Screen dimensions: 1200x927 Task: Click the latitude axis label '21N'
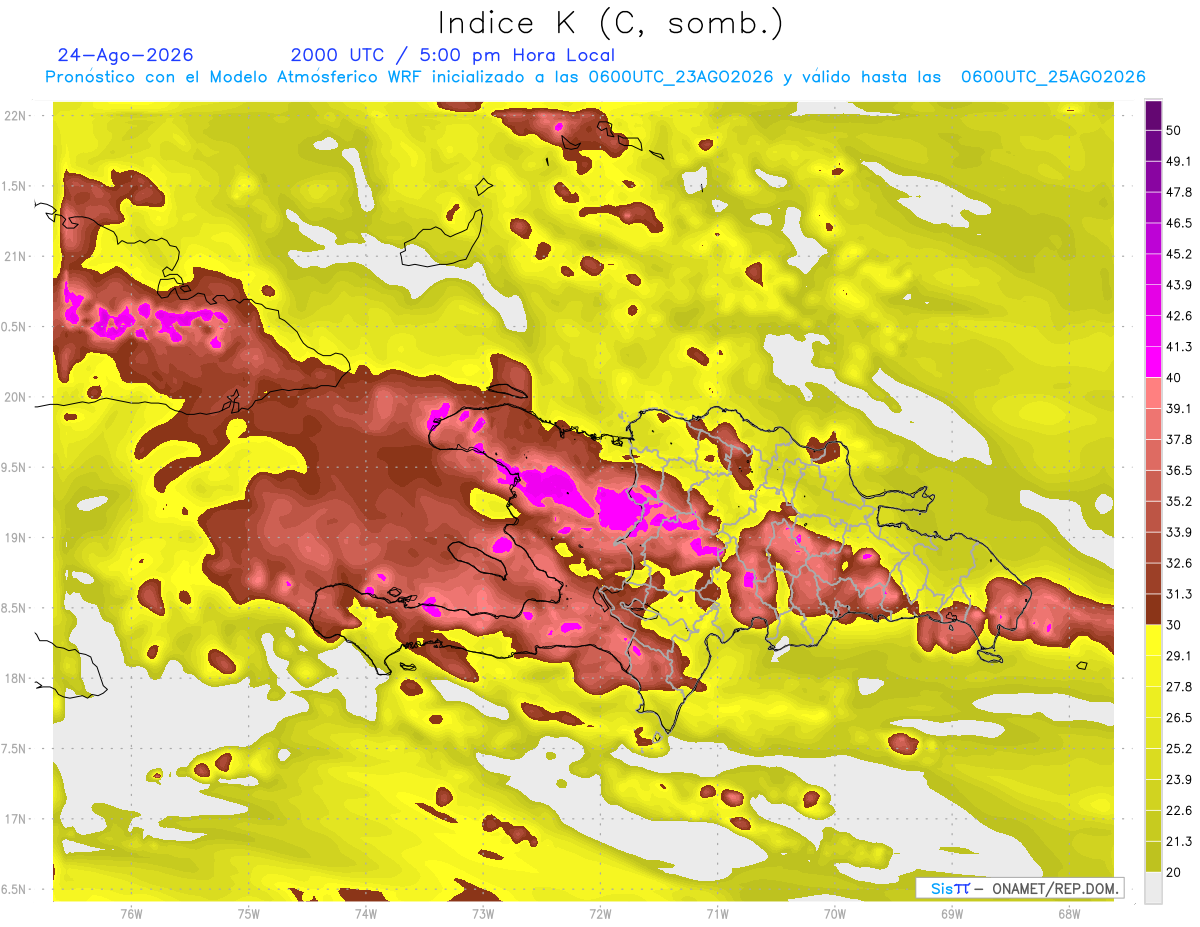pos(16,256)
